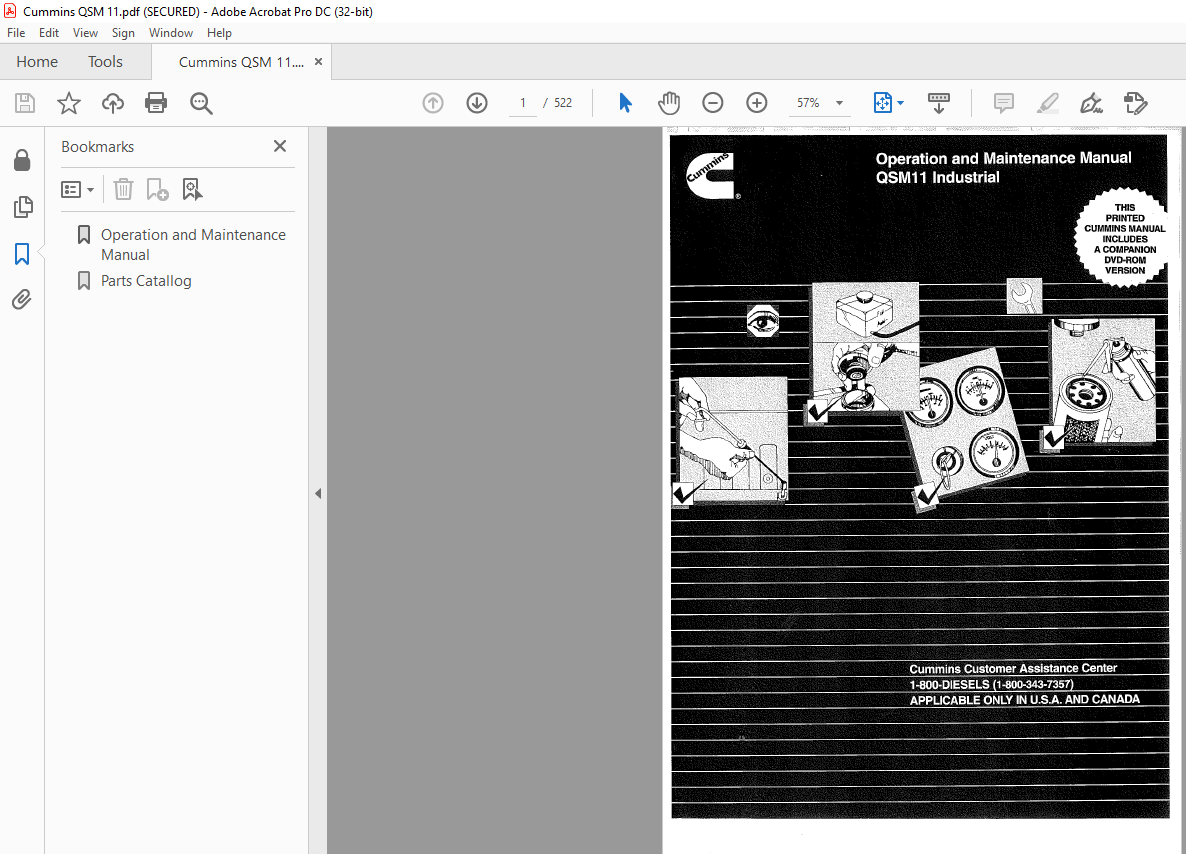Switch to the Home tab
Image resolution: width=1186 pixels, height=854 pixels.
[37, 62]
